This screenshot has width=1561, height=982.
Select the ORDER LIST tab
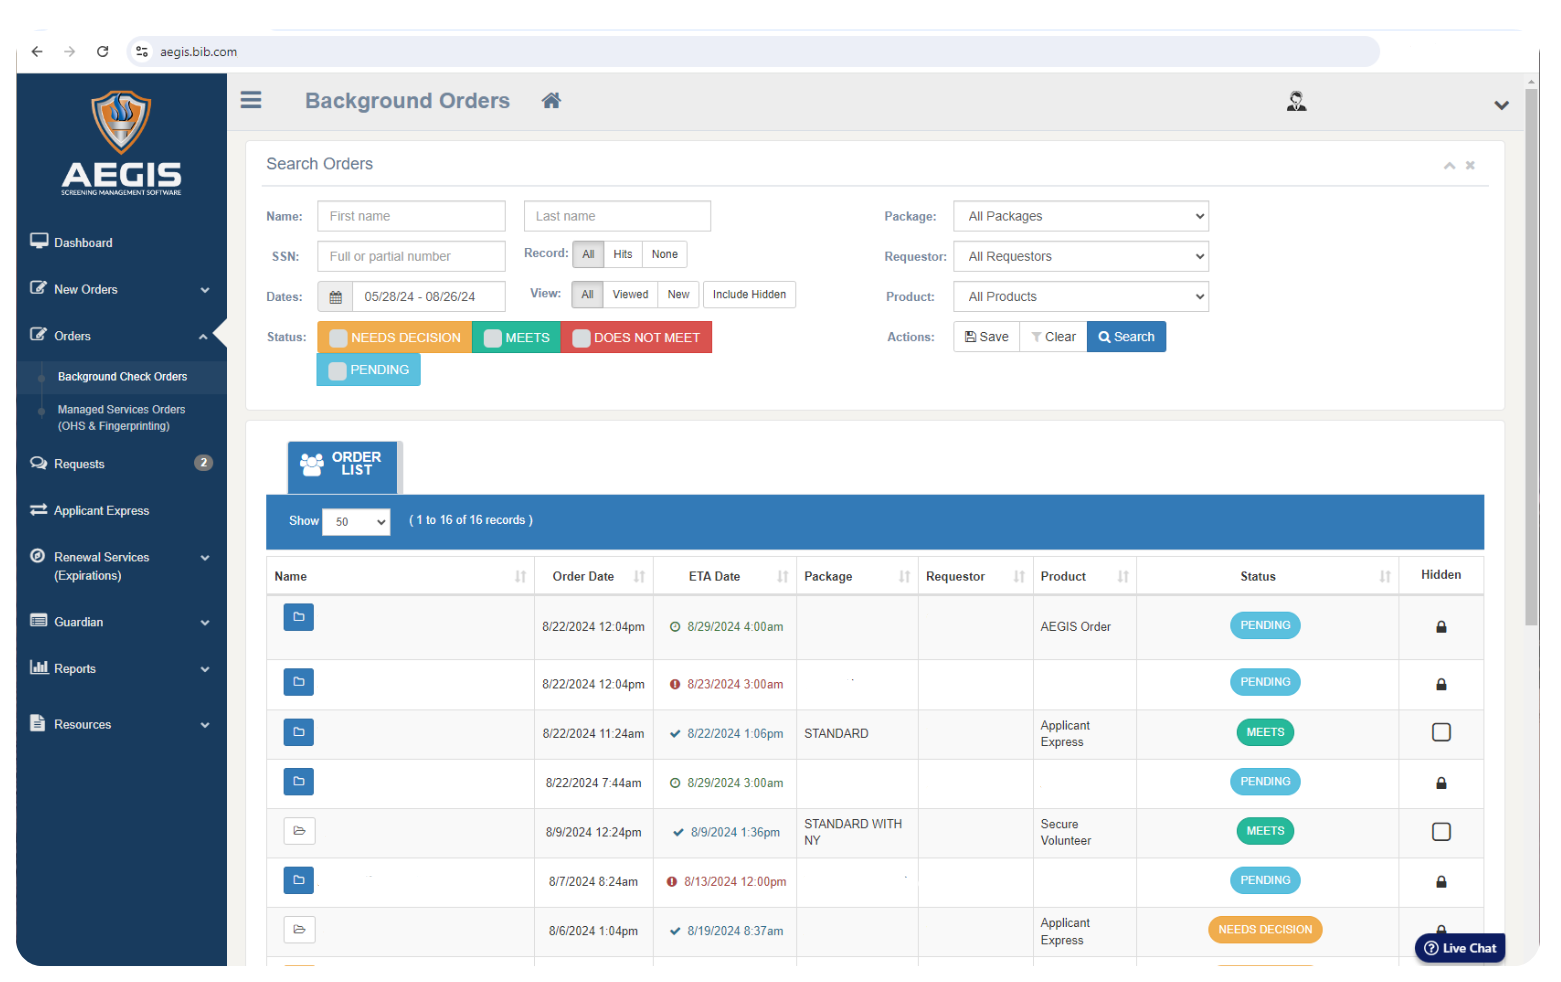pos(343,464)
